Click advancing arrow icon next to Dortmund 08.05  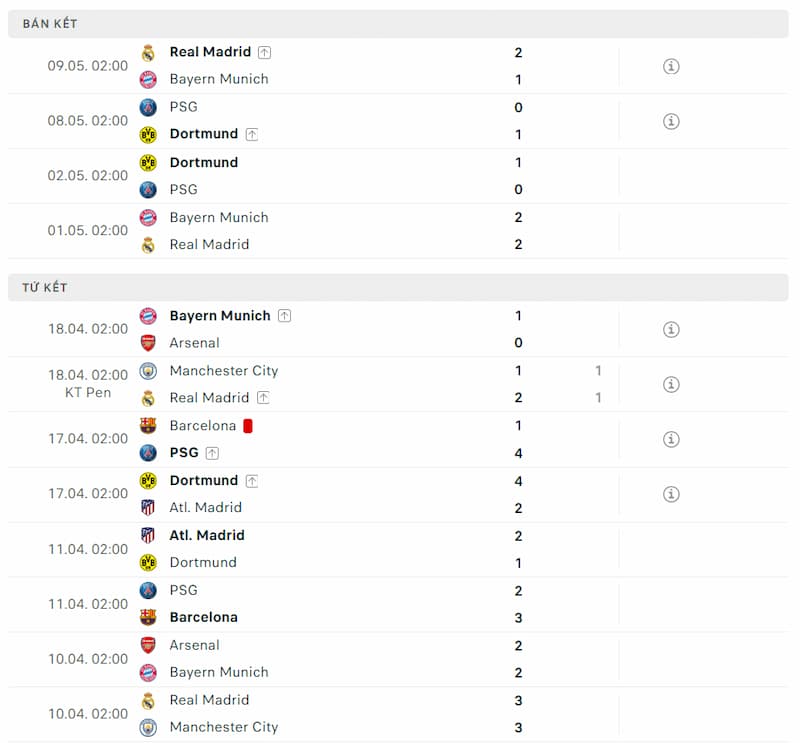pos(251,134)
